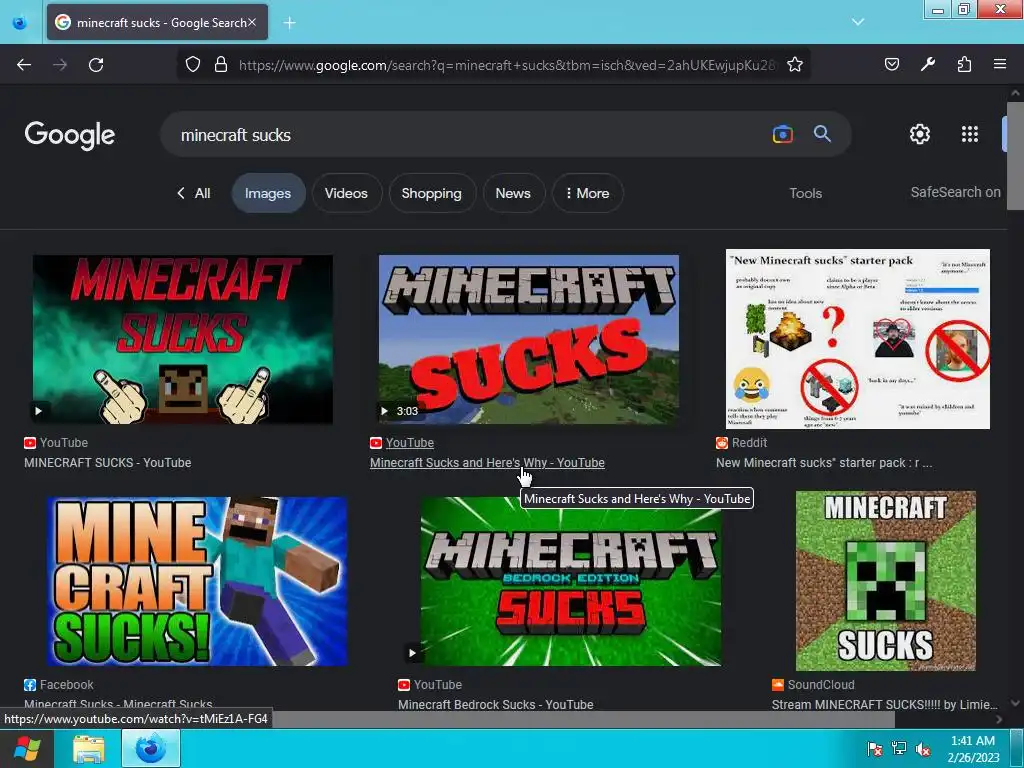Viewport: 1024px width, 768px height.
Task: Expand the More filters menu
Action: coord(588,193)
